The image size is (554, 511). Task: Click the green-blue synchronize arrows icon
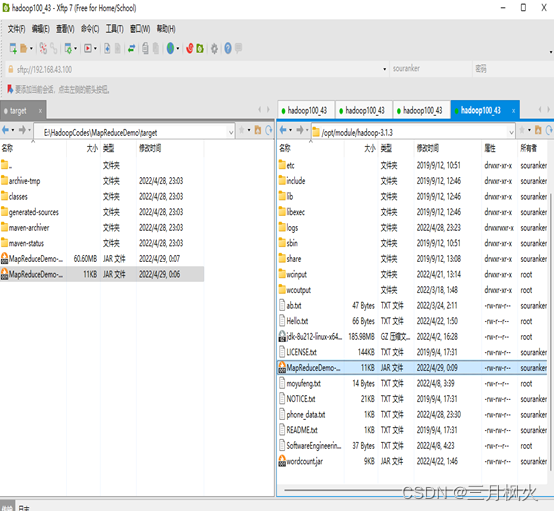point(131,48)
